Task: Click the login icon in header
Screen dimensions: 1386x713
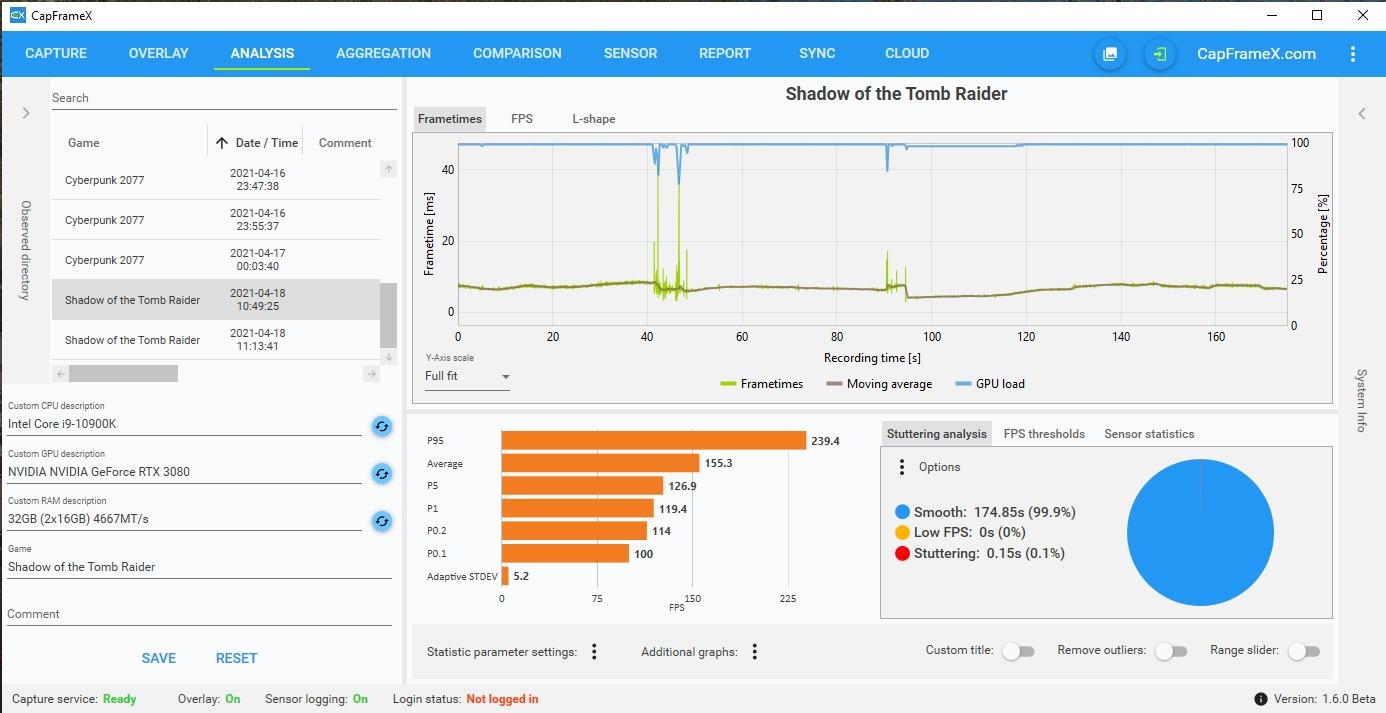Action: point(1160,54)
